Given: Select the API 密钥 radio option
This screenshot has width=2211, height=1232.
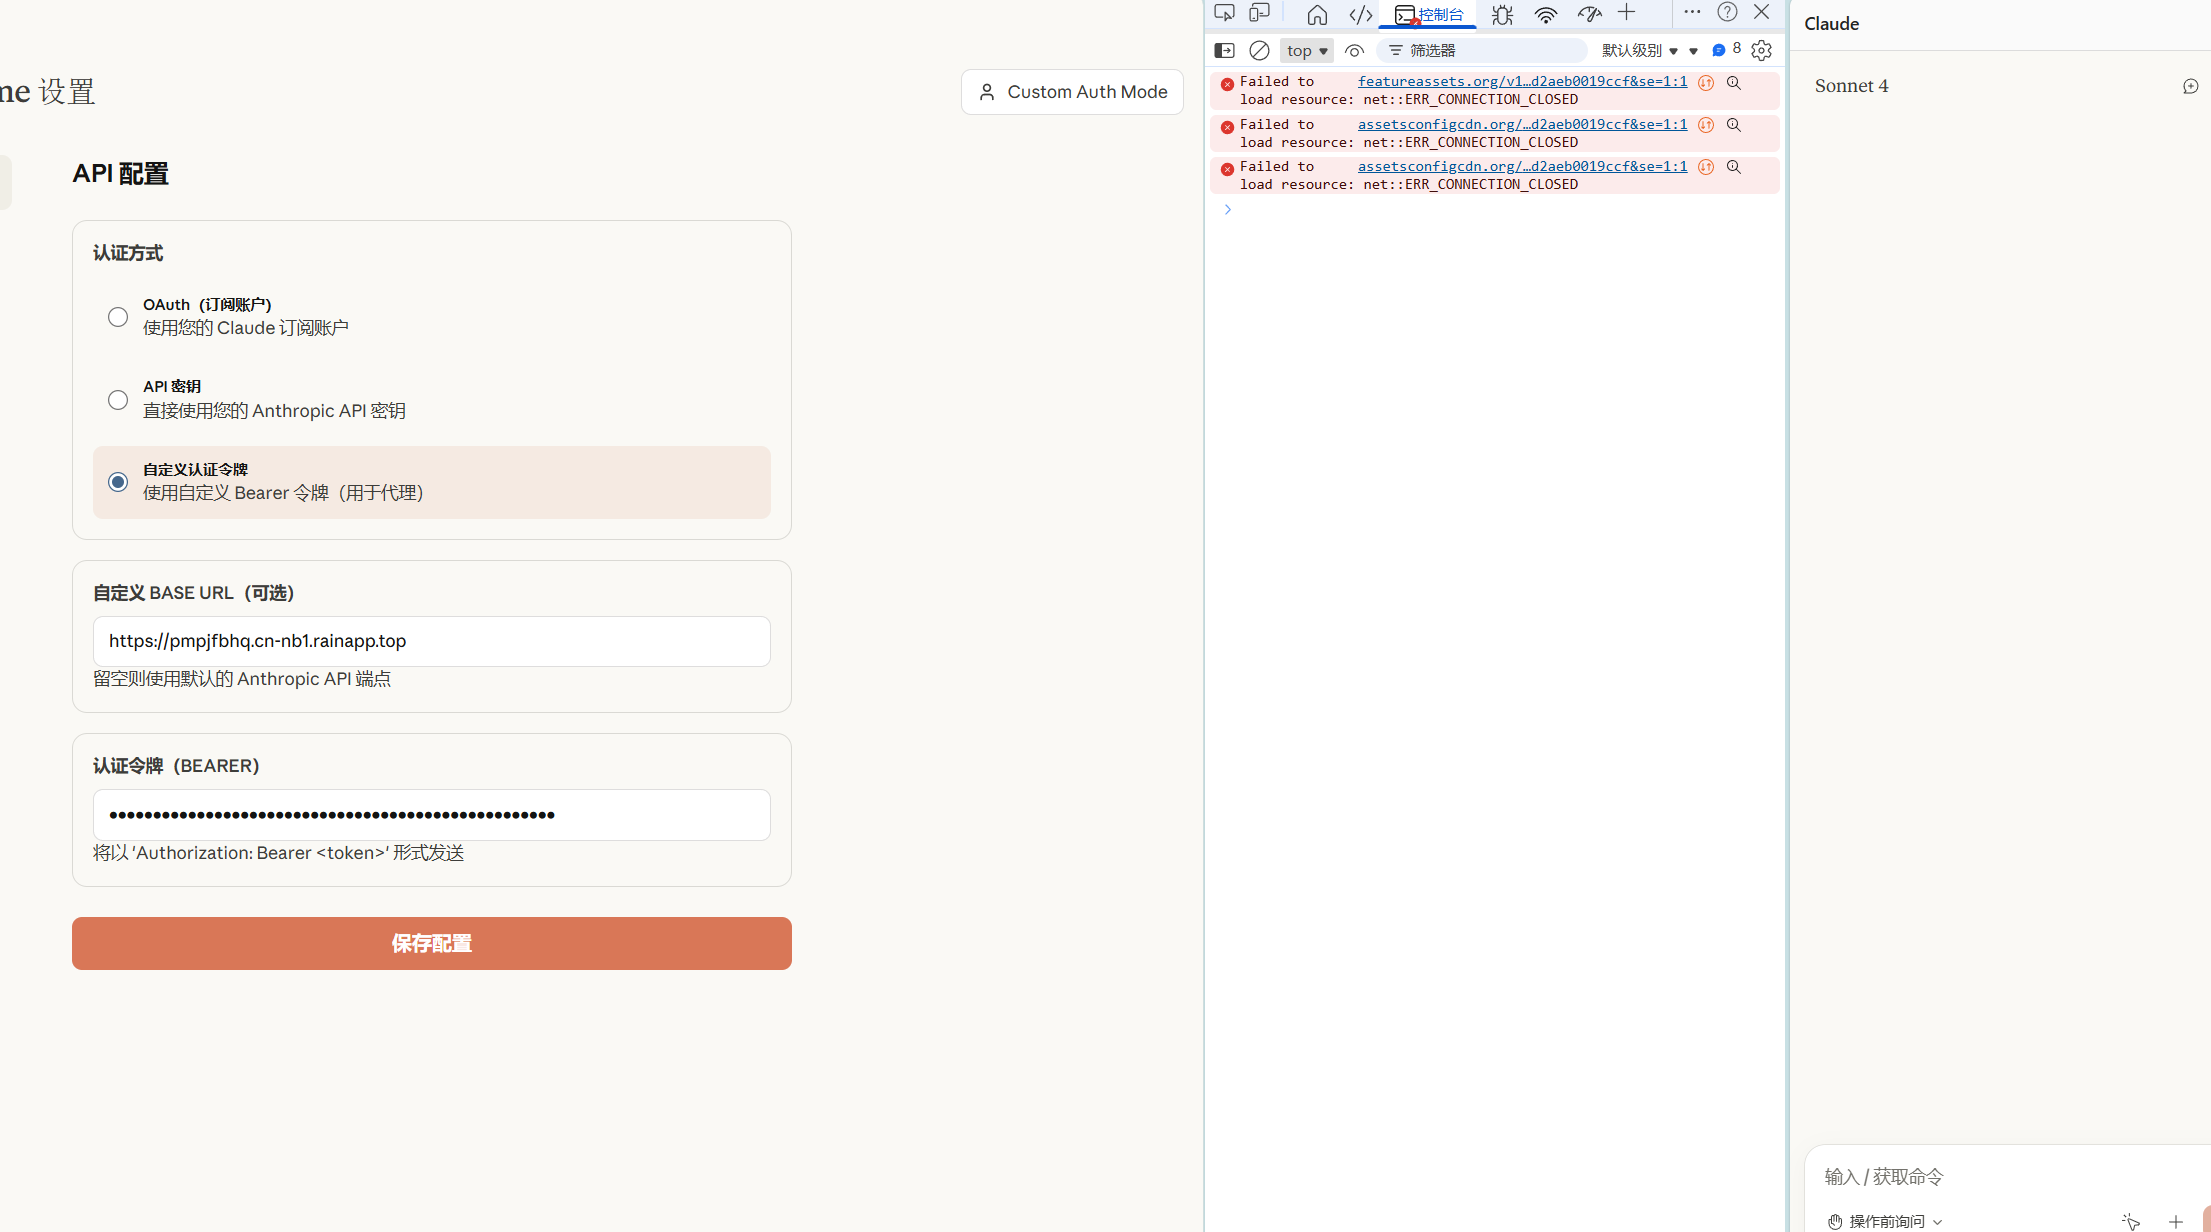Looking at the screenshot, I should 118,400.
